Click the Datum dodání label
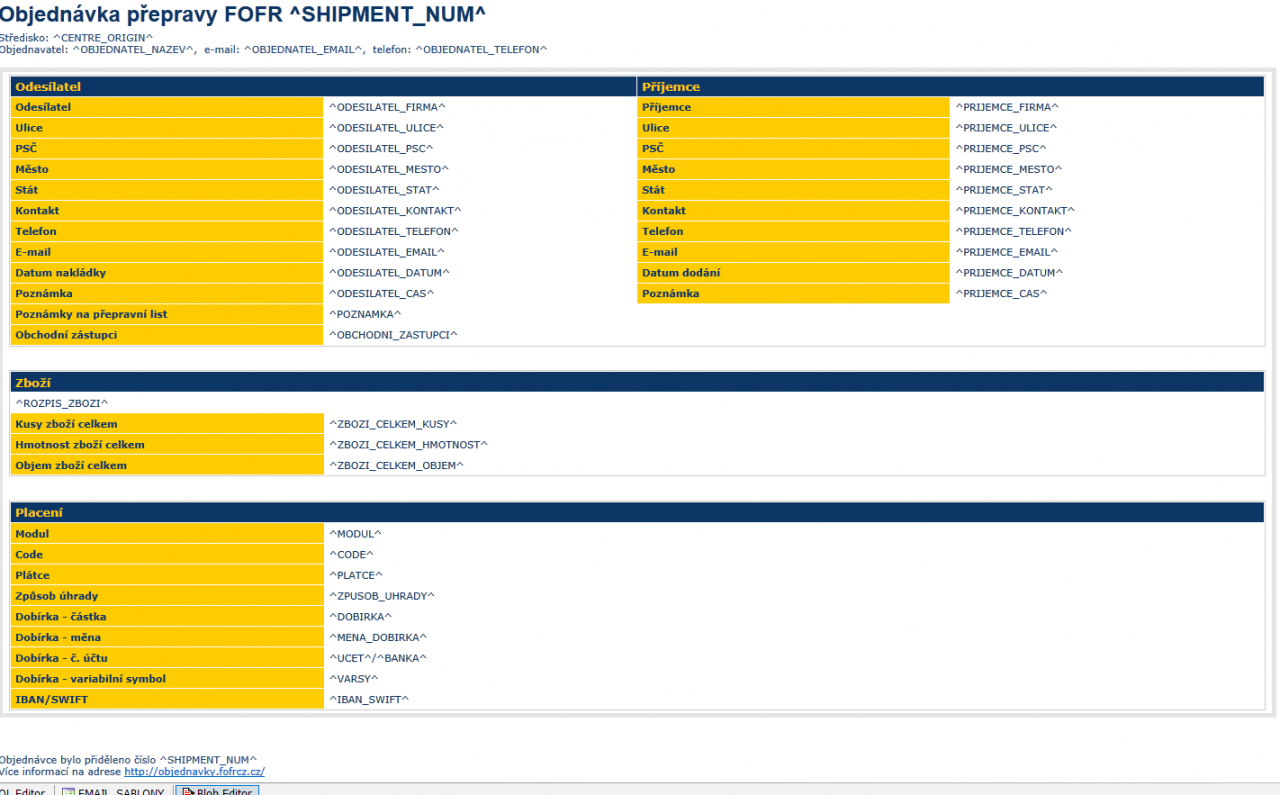The width and height of the screenshot is (1280, 795). [x=681, y=273]
